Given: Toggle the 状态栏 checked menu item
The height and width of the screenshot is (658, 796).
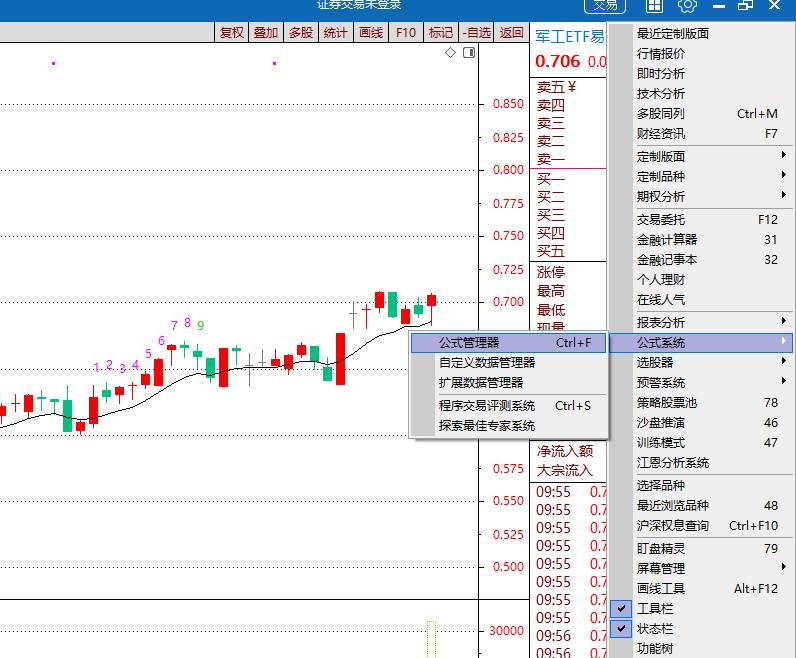Looking at the screenshot, I should pyautogui.click(x=701, y=629).
